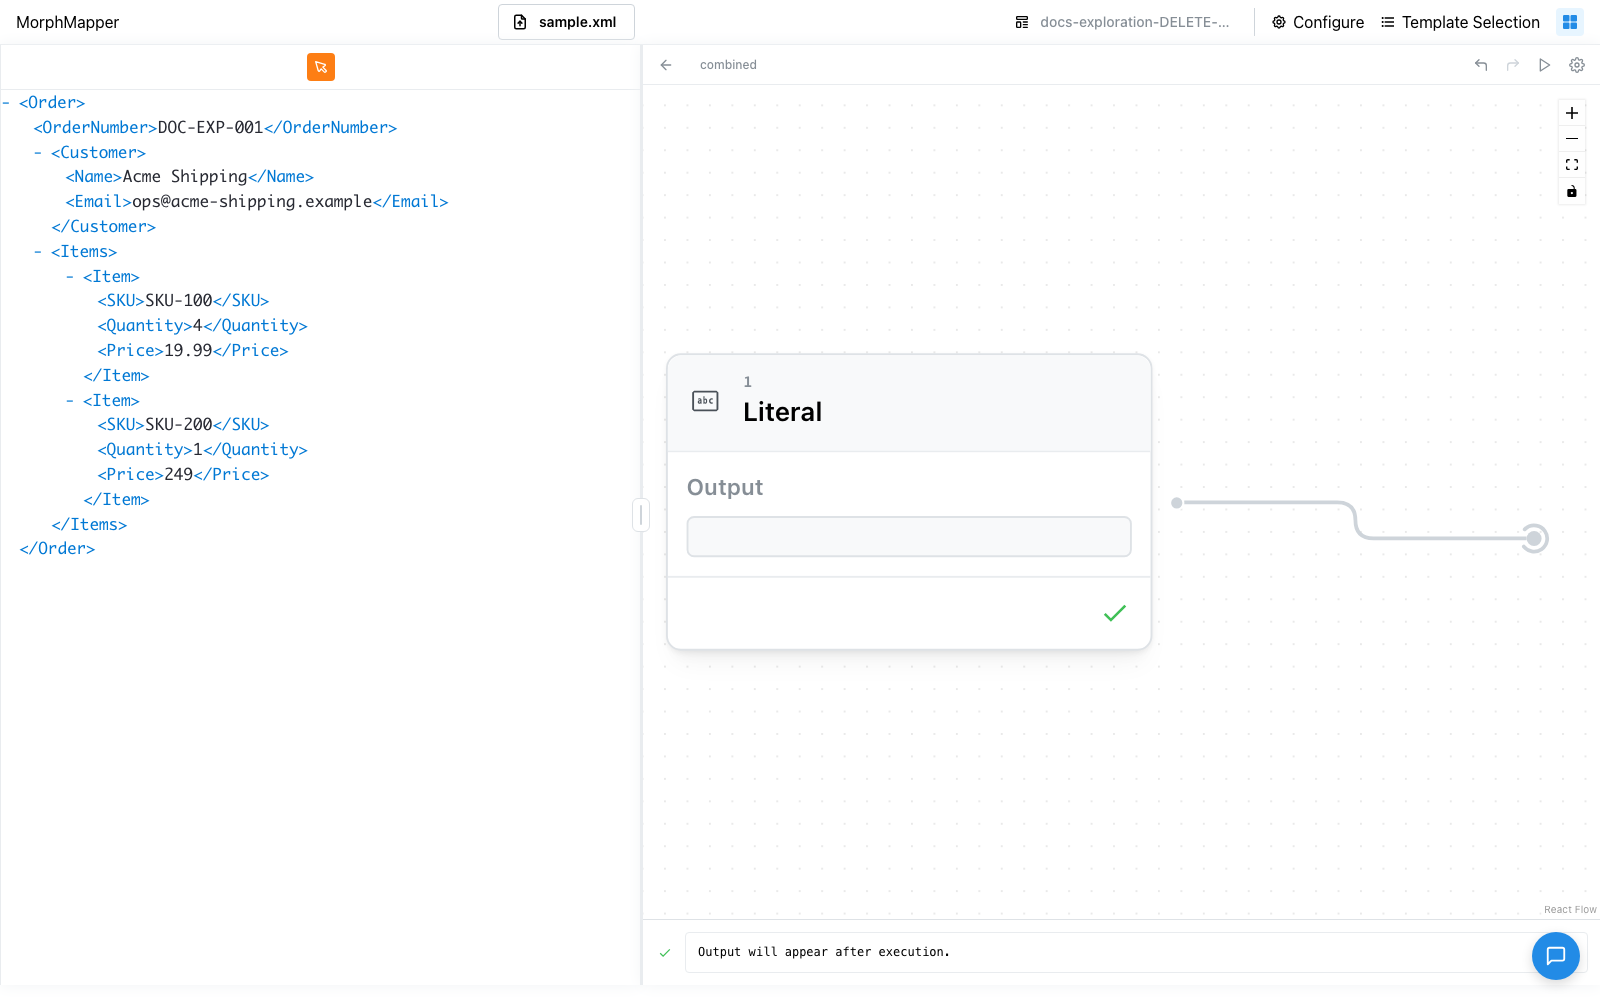Click the flow end target node circle
The image size is (1600, 1000).
click(1534, 539)
